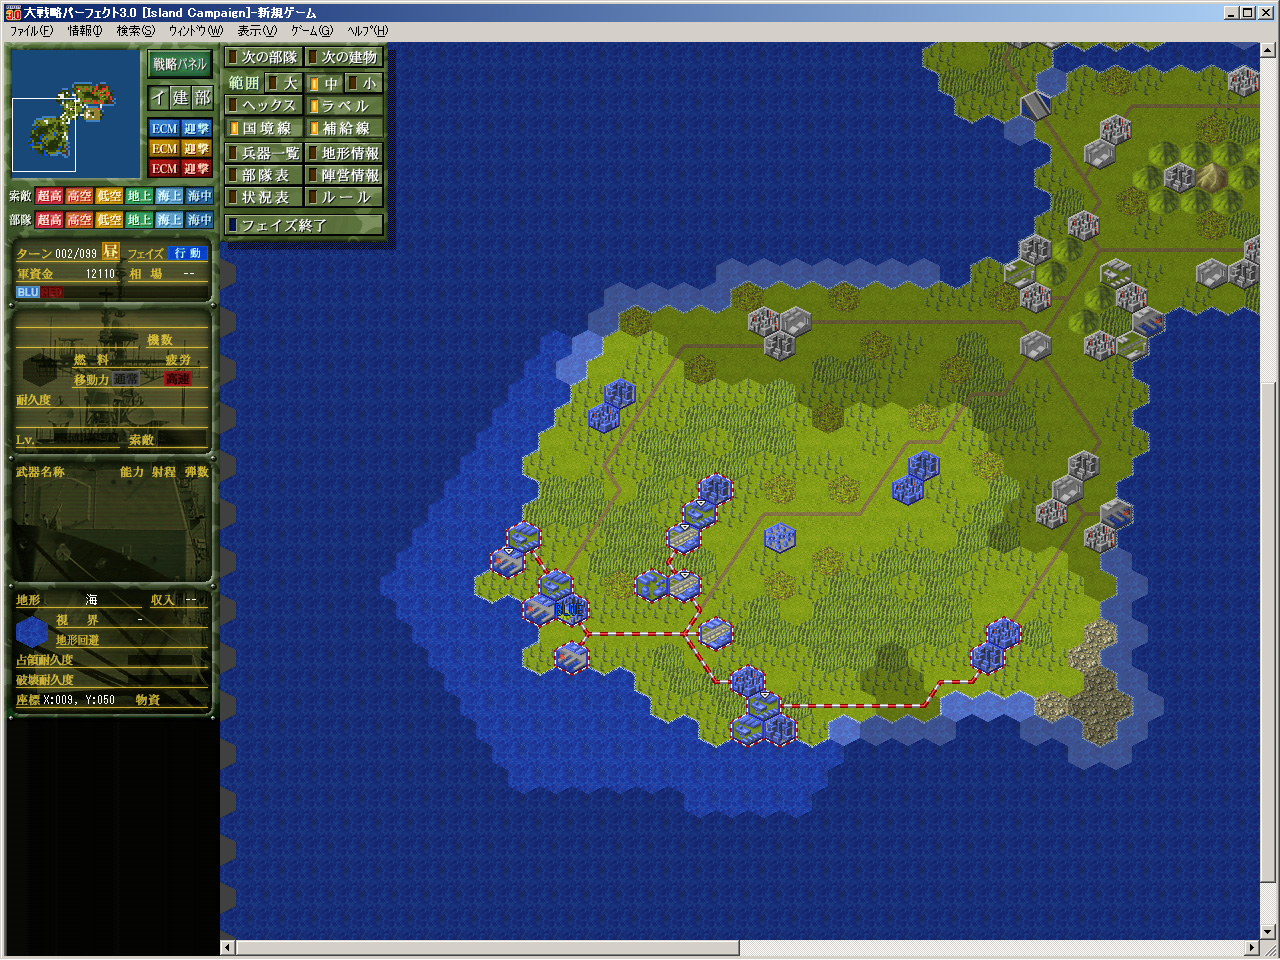
Task: Open the 検索(S) menu
Action: tap(135, 31)
